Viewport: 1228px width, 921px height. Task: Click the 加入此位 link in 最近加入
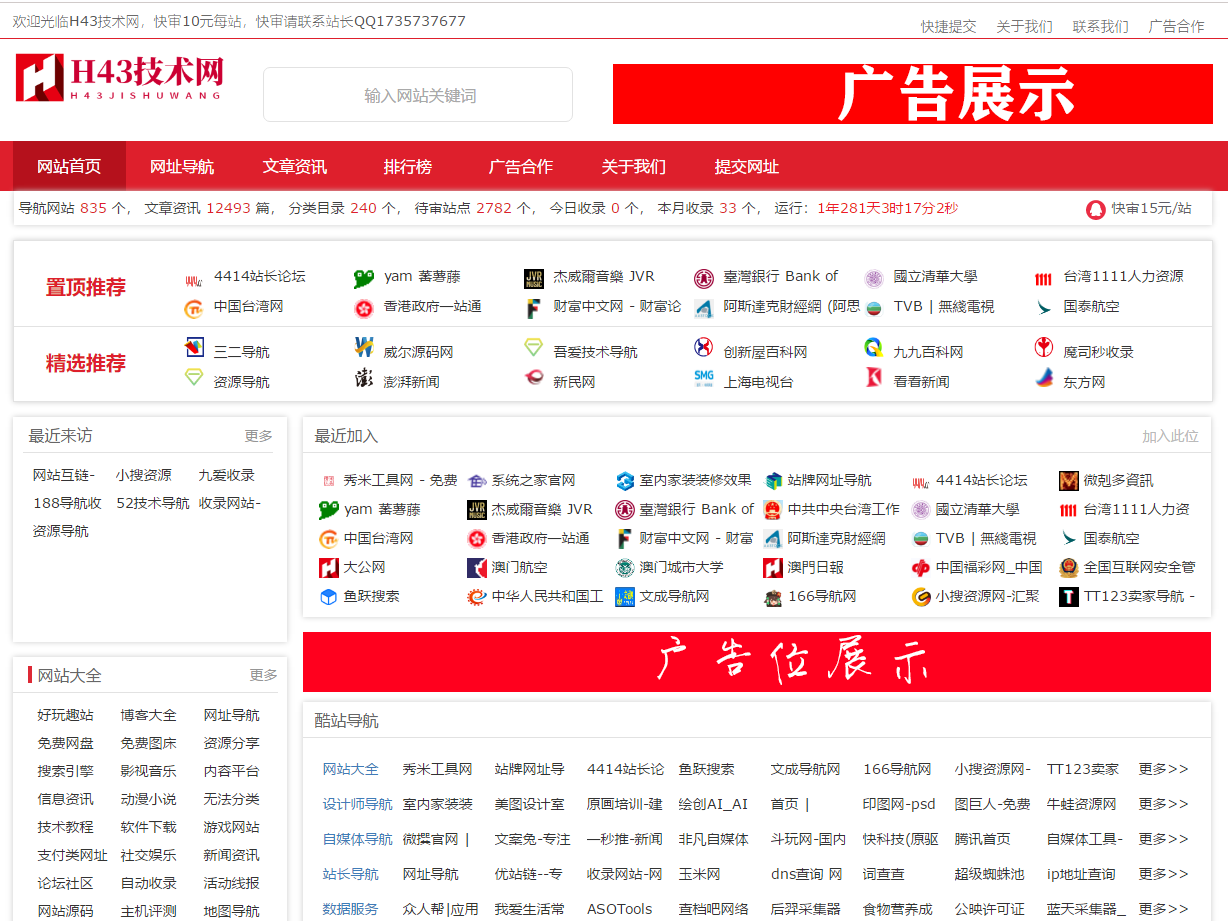[1170, 436]
